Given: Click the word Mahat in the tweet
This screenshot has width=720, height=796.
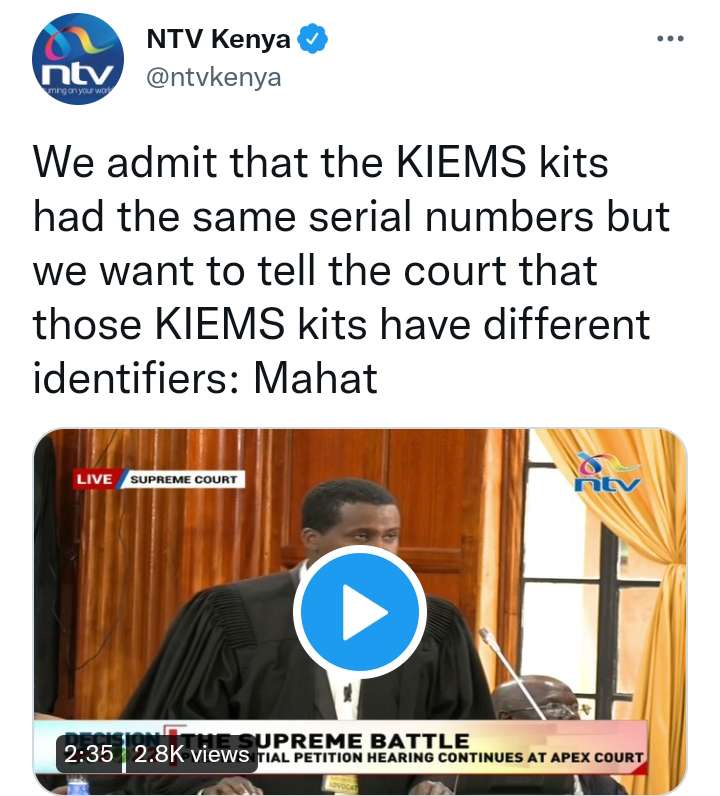Looking at the screenshot, I should pyautogui.click(x=315, y=378).
